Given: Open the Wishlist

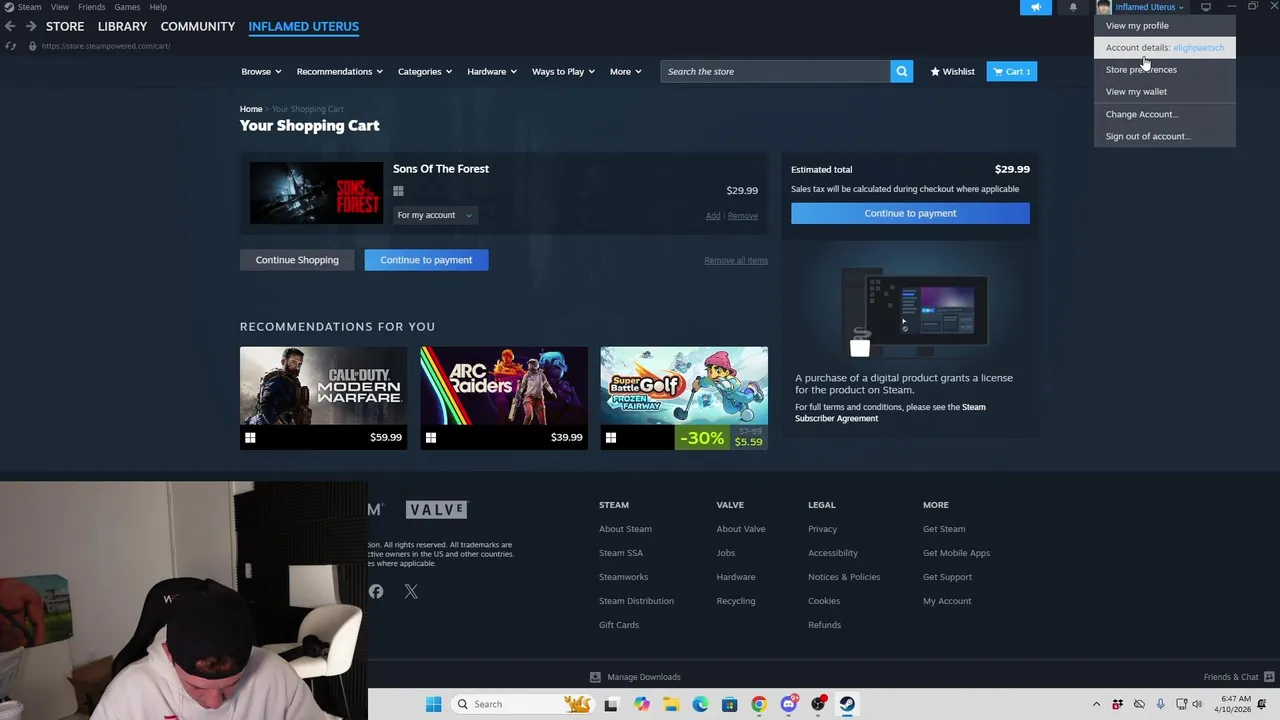Looking at the screenshot, I should [x=952, y=71].
